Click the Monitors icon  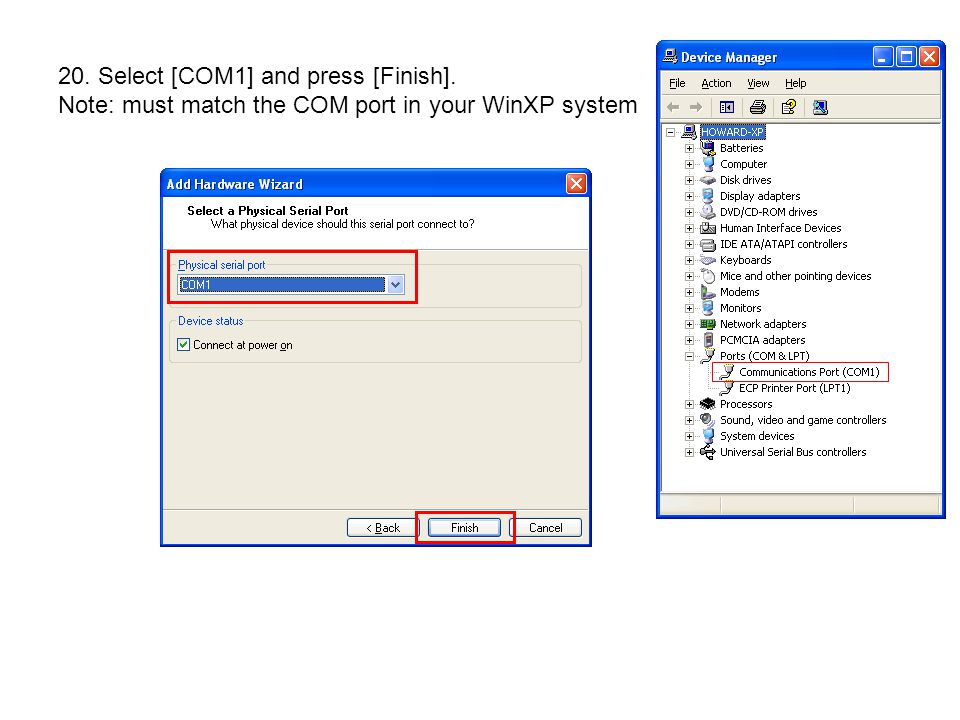click(x=708, y=308)
